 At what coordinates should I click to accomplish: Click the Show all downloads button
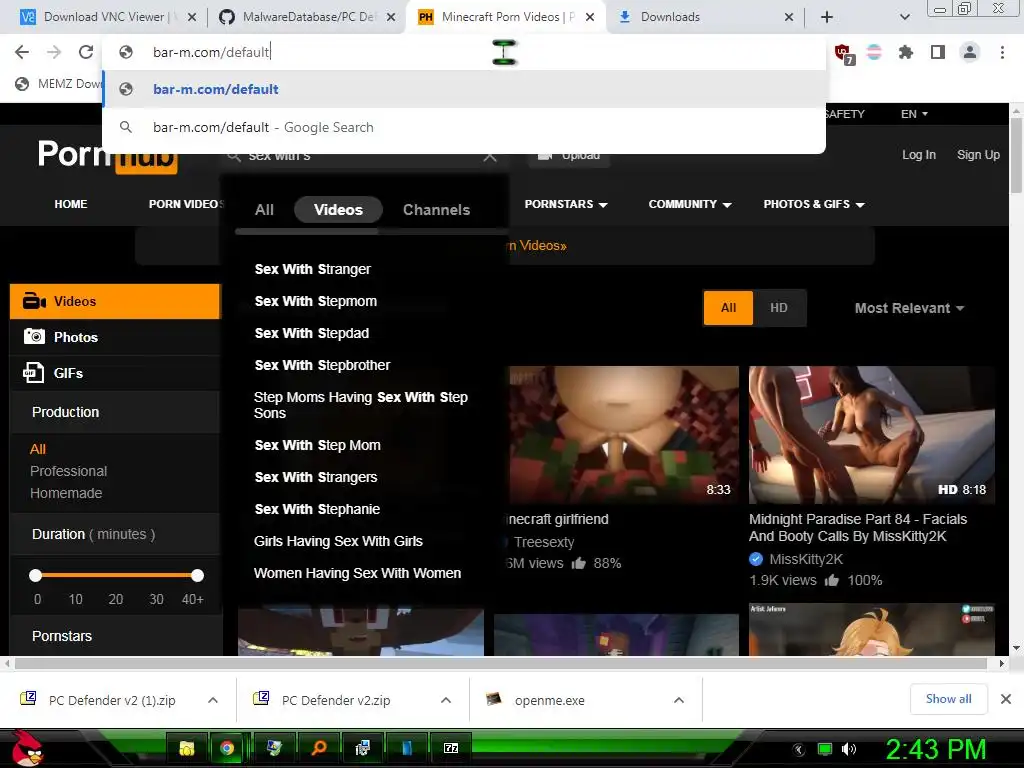(x=948, y=699)
